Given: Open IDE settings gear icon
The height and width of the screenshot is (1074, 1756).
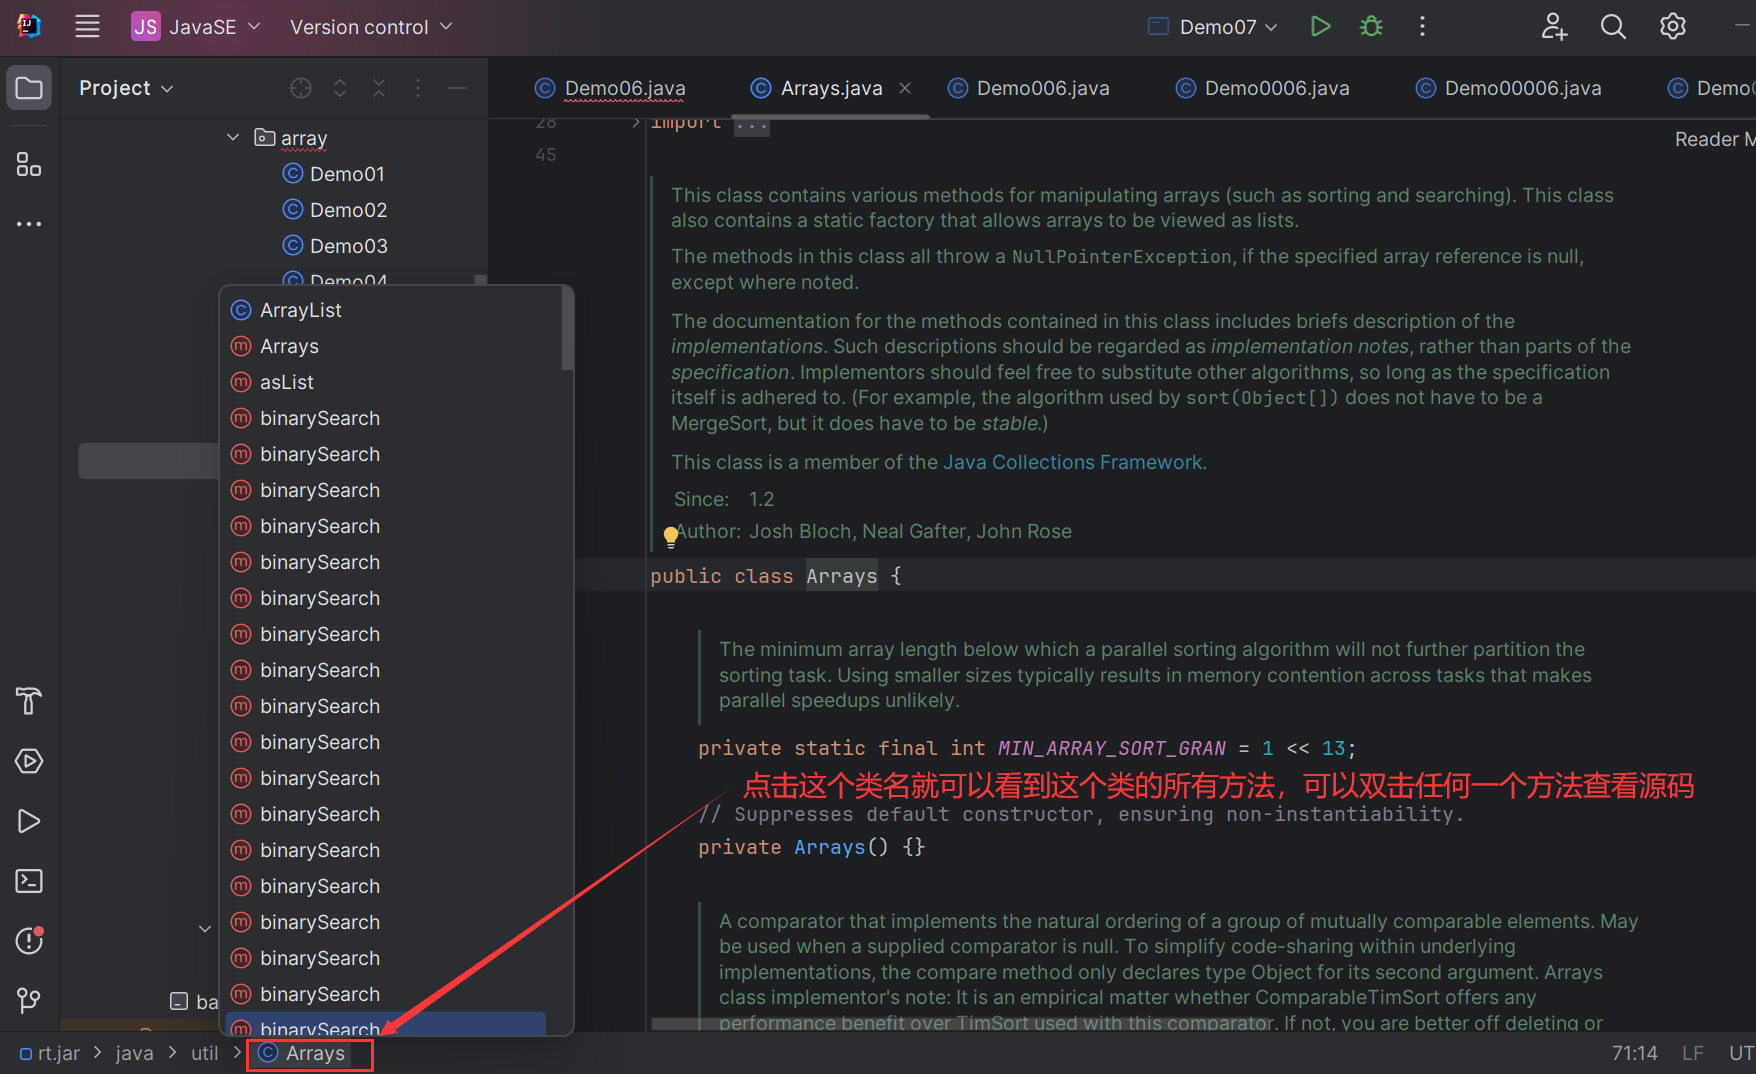Looking at the screenshot, I should [1672, 27].
